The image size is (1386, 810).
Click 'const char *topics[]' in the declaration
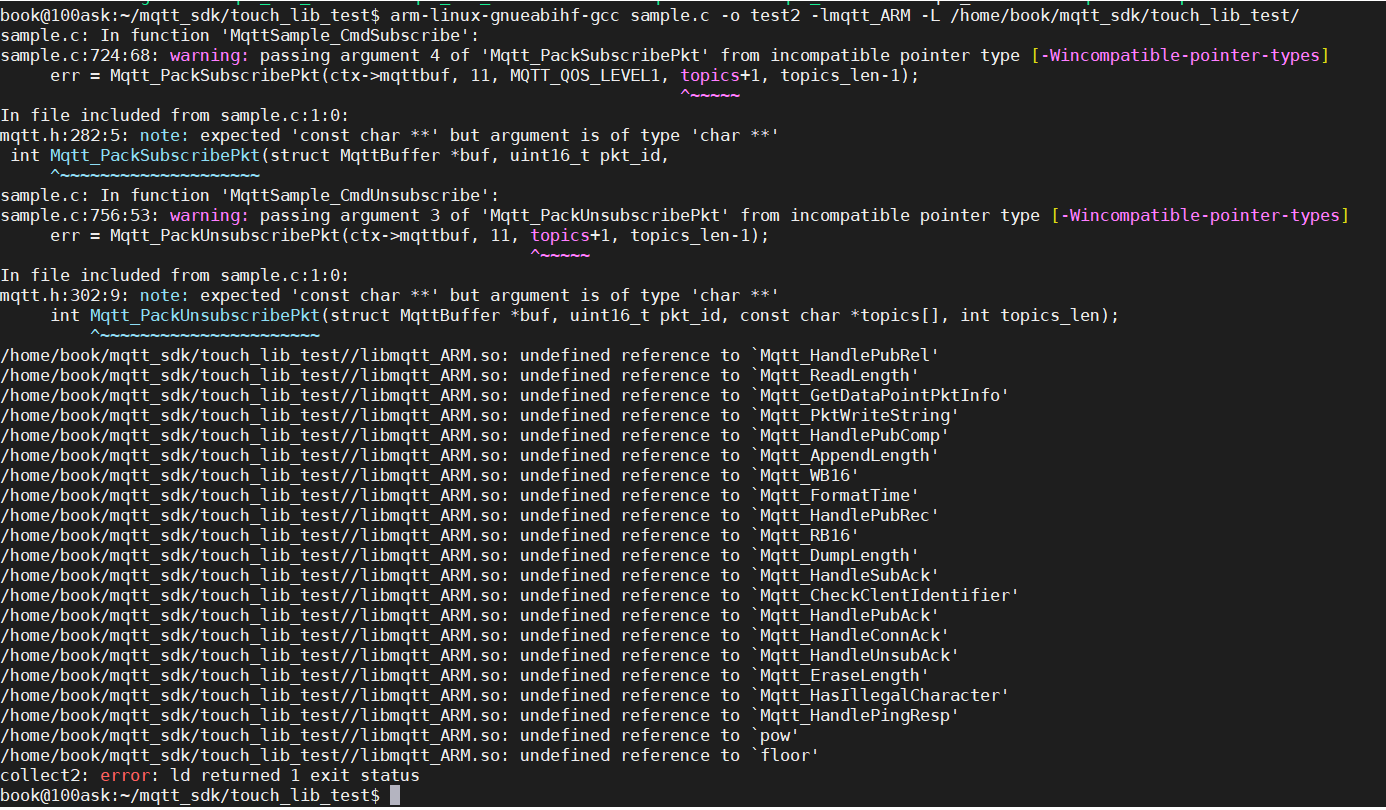(x=845, y=315)
